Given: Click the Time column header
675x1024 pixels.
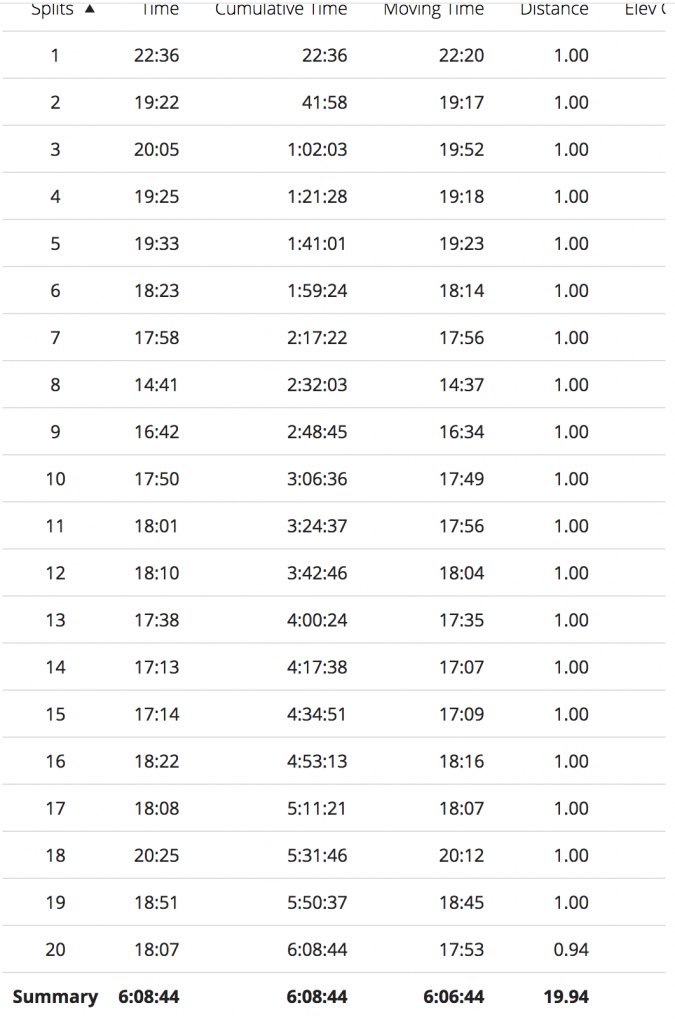Looking at the screenshot, I should (160, 8).
